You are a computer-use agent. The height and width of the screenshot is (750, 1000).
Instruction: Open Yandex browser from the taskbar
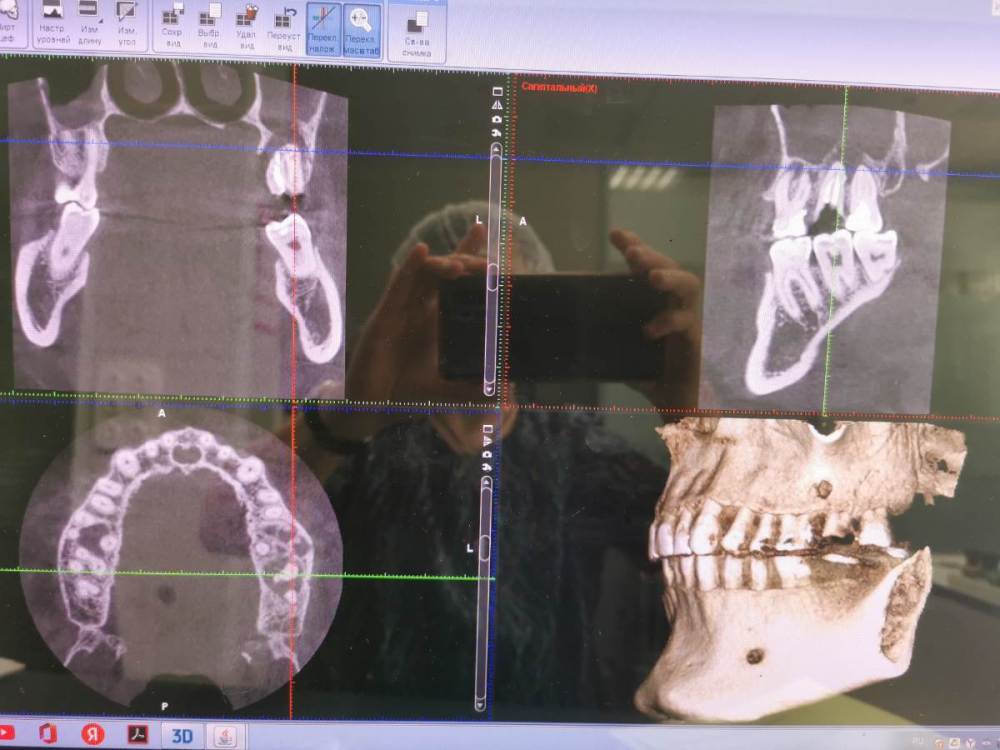tap(92, 734)
